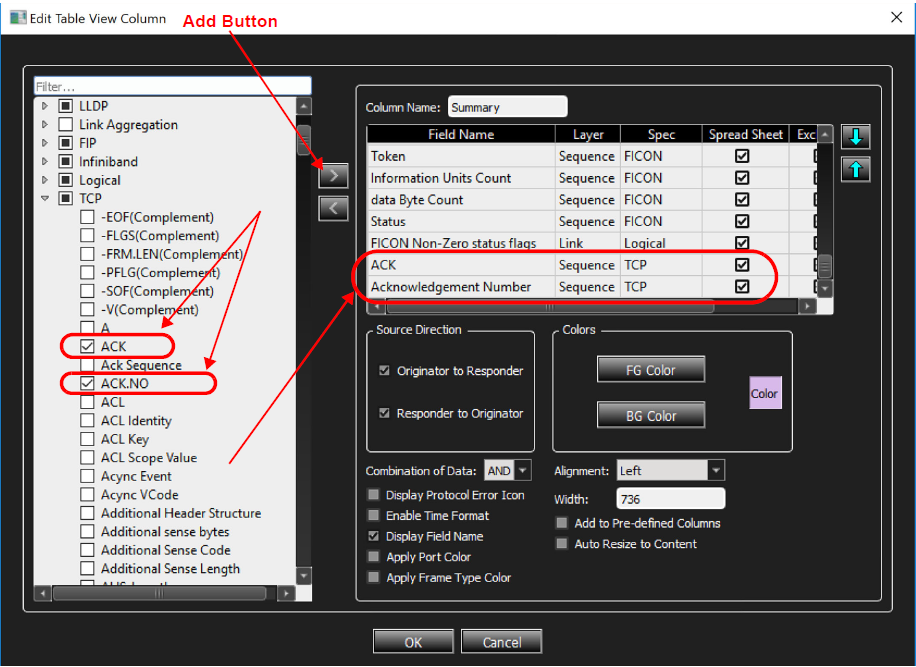Click tree list horizontal scroll right arrow
The height and width of the screenshot is (667, 916).
[286, 593]
